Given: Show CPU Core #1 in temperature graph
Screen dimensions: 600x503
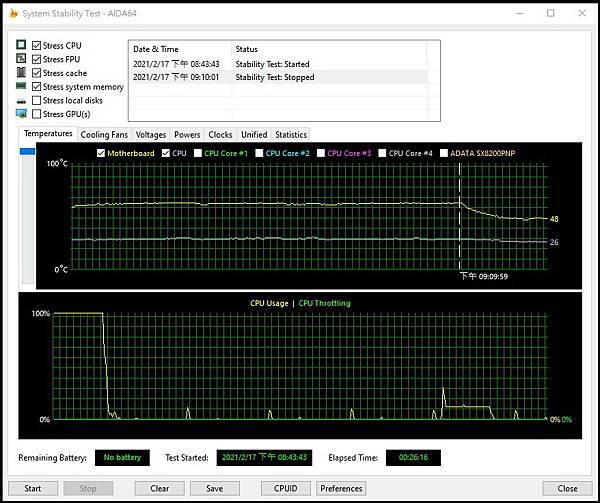Looking at the screenshot, I should (197, 153).
